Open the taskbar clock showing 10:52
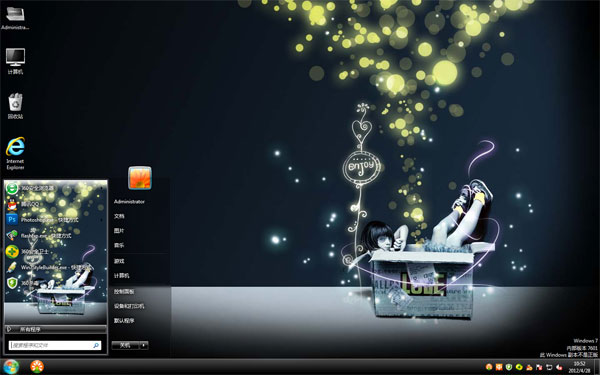Screen dimensions: 600x375 579,367
